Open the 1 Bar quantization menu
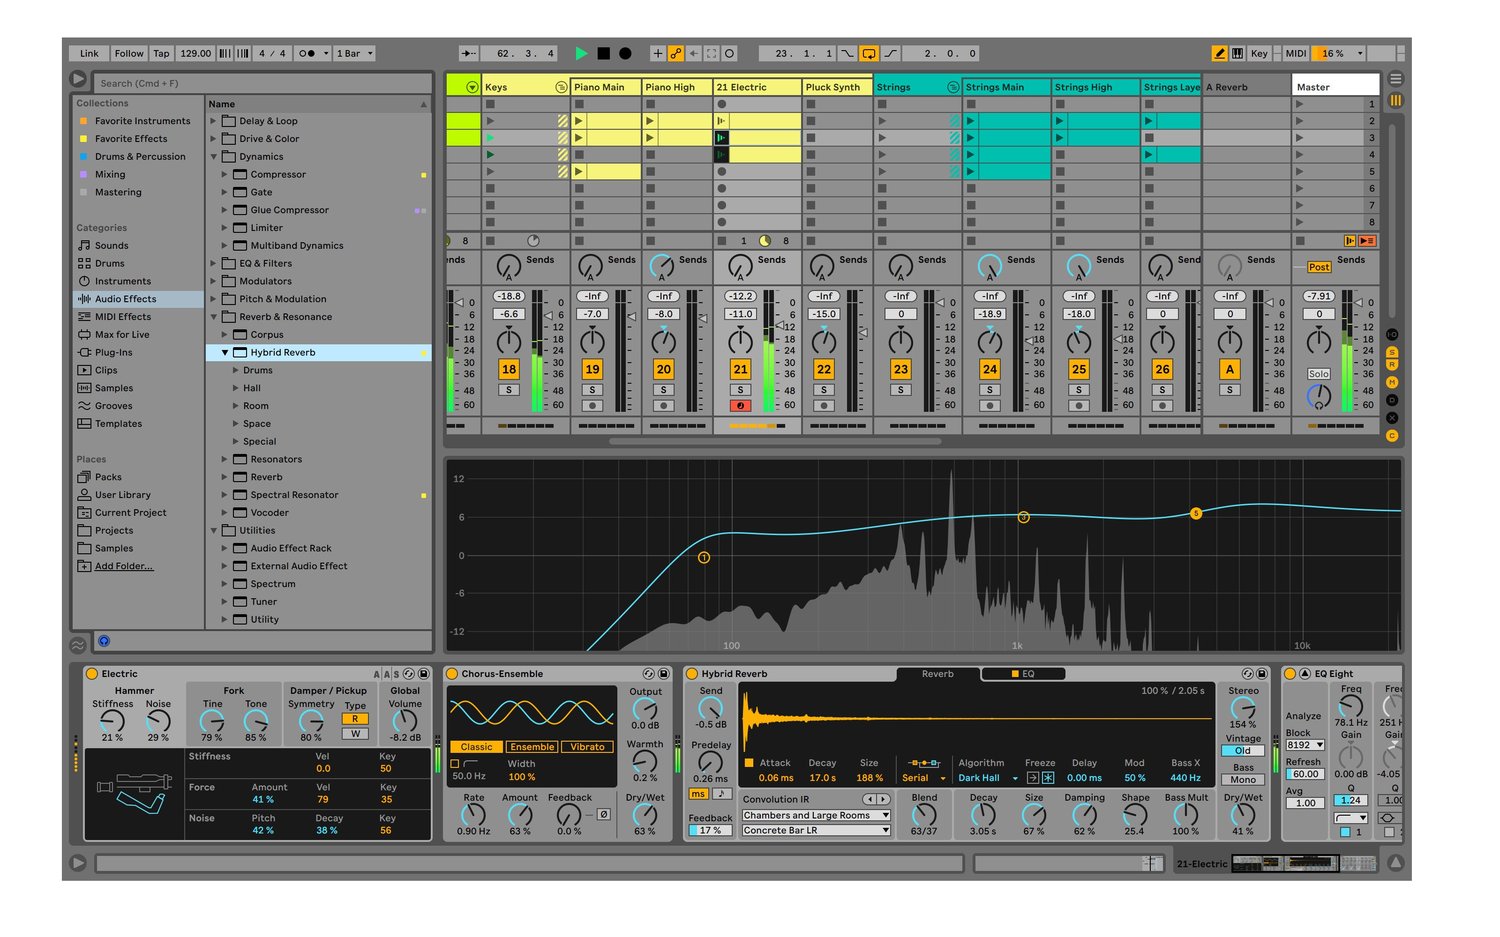Viewport: 1500px width, 937px height. 355,53
